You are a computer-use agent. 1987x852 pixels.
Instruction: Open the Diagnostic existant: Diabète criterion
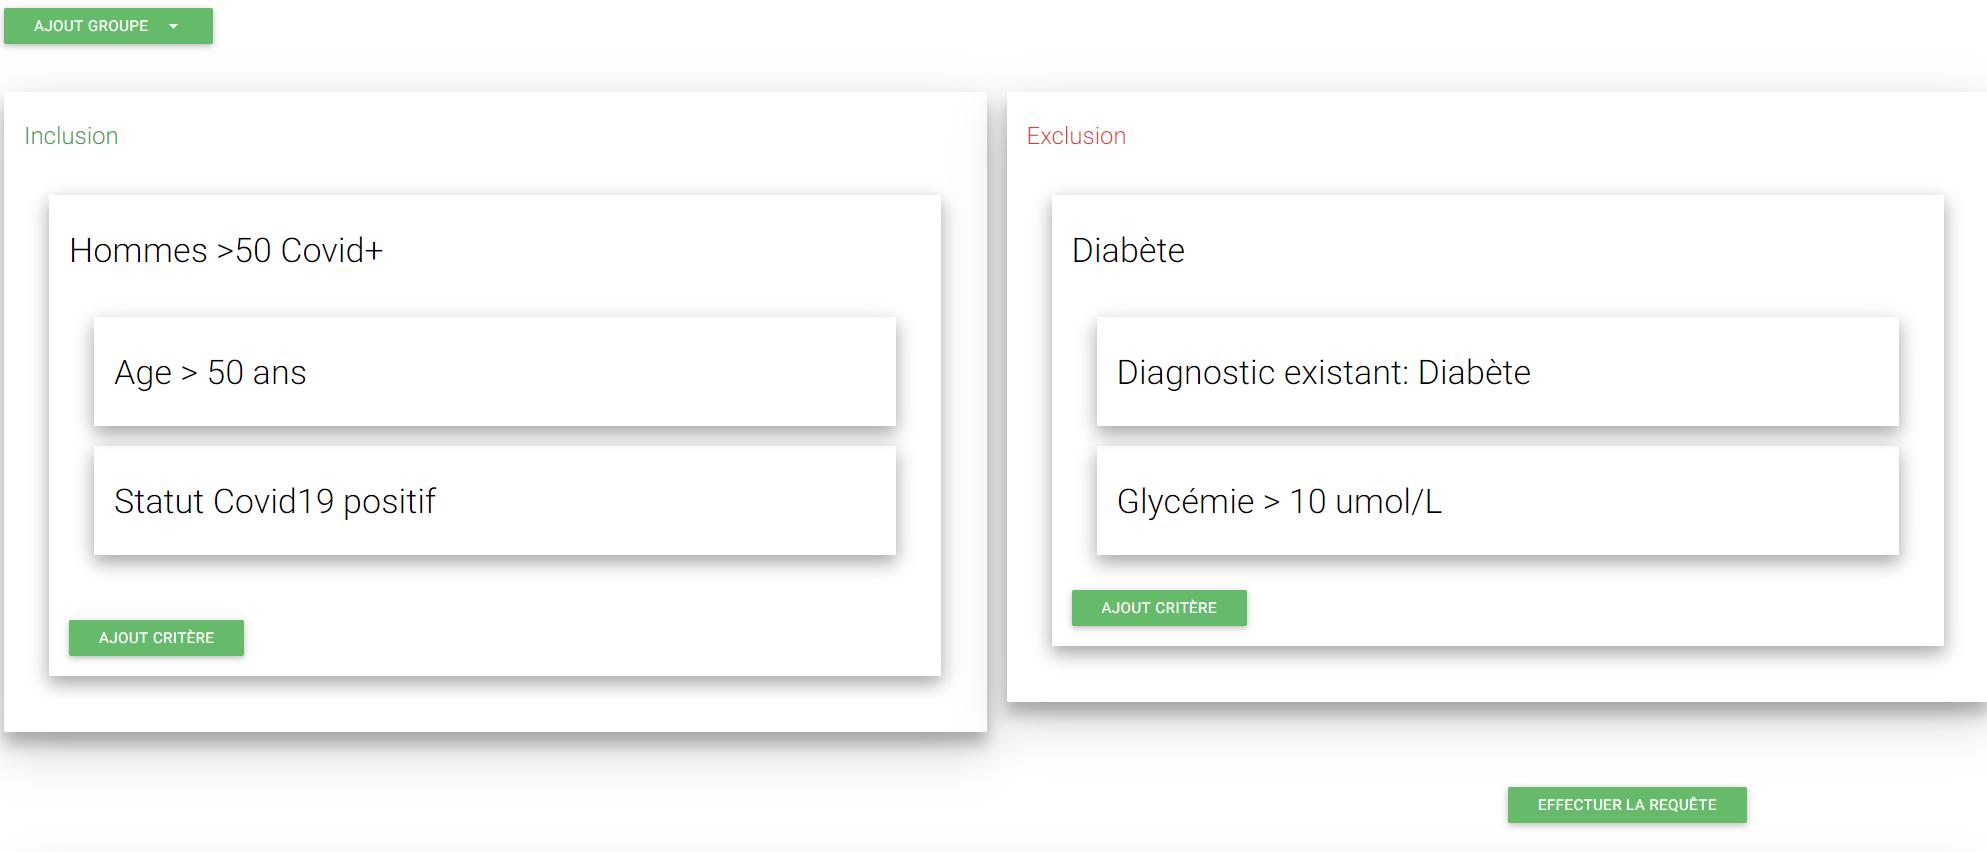pos(1497,372)
